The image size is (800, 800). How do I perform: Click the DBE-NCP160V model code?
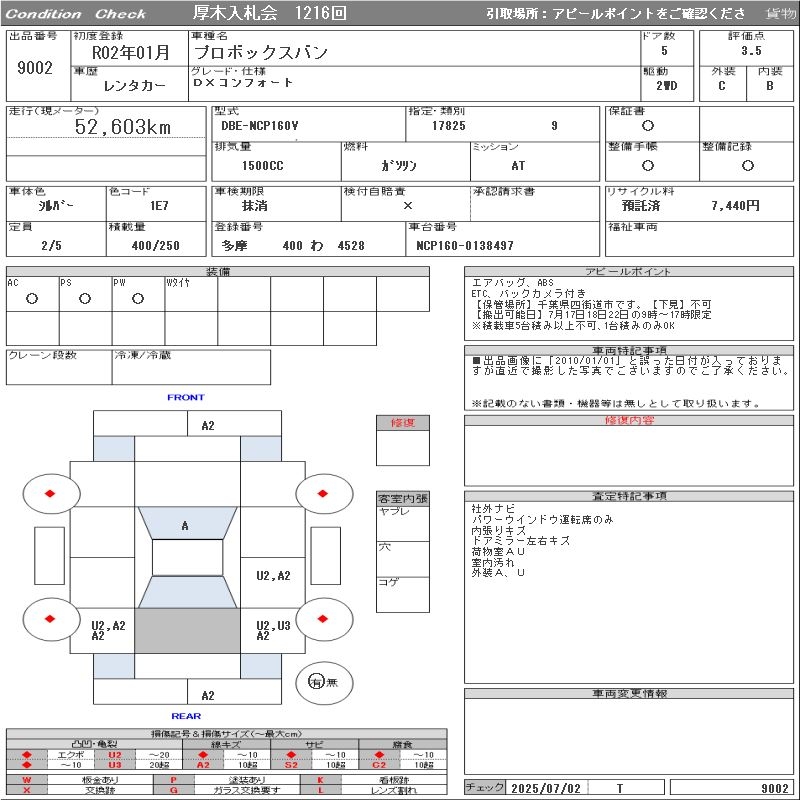[x=260, y=126]
